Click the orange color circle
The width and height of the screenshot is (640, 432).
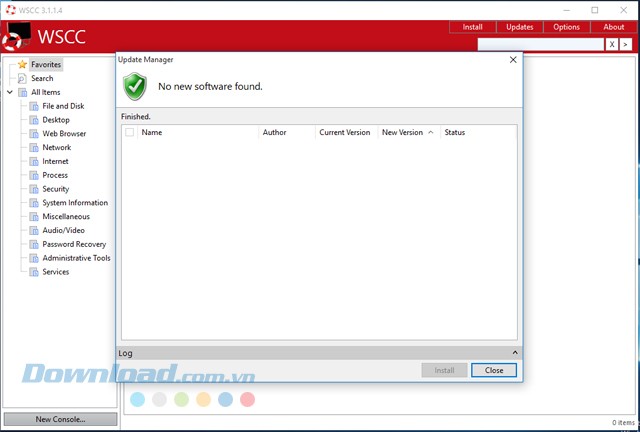(x=203, y=399)
